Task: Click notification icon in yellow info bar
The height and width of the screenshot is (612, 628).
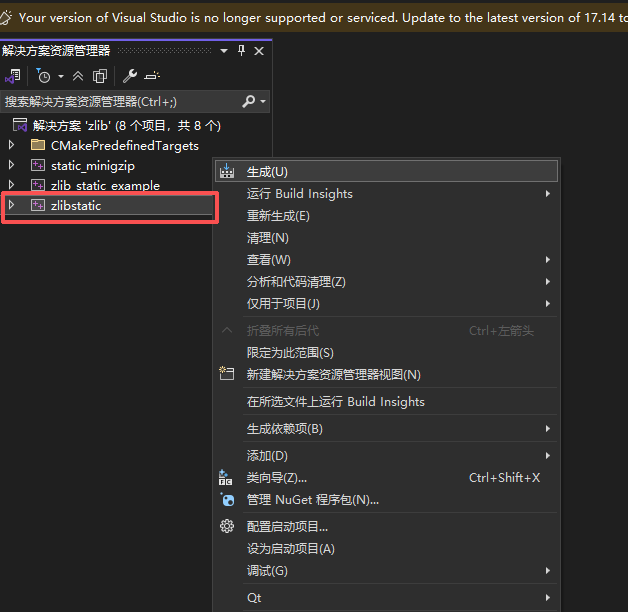Action: click(x=6, y=18)
